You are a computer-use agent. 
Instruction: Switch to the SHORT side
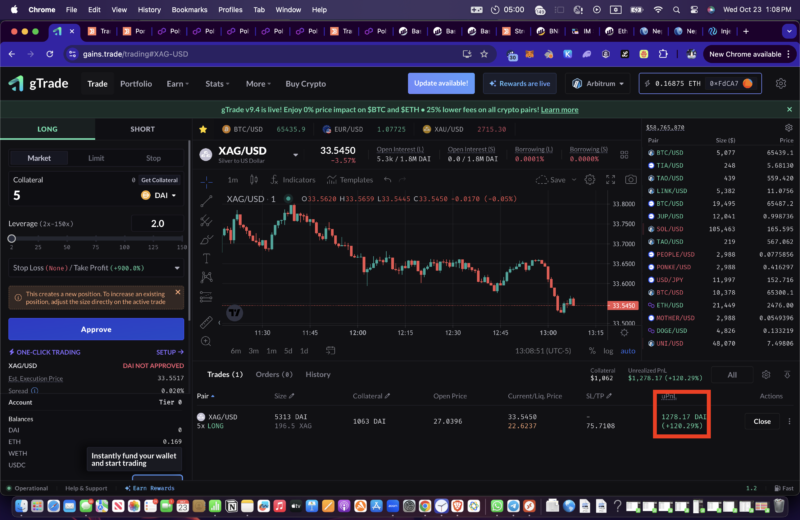[x=142, y=129]
